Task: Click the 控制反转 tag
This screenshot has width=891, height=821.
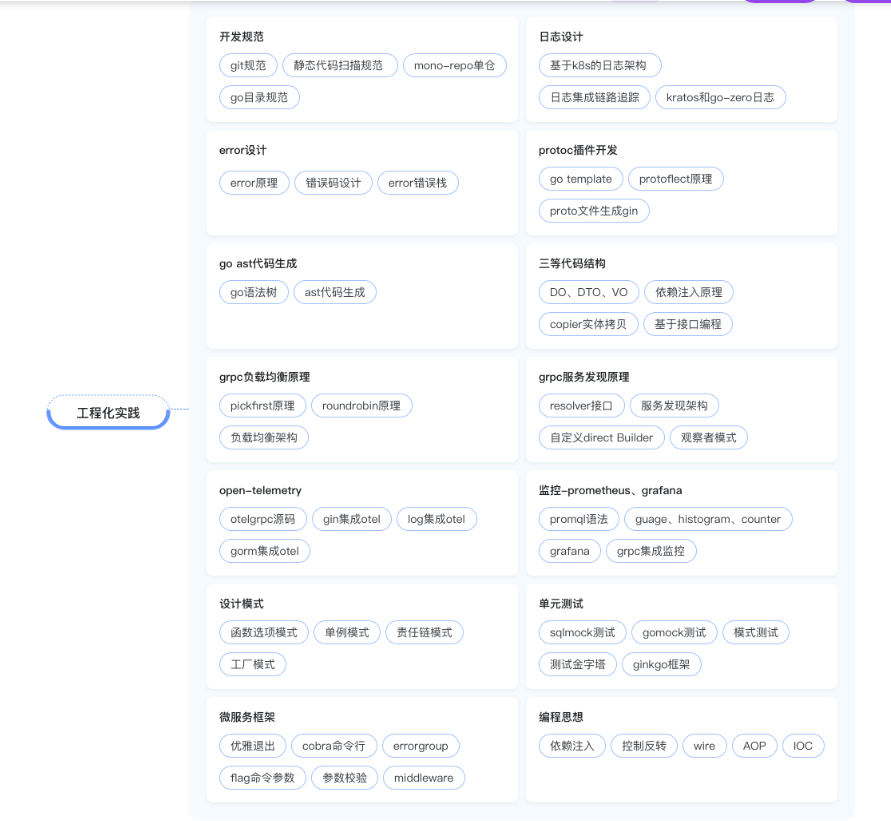Action: click(644, 745)
